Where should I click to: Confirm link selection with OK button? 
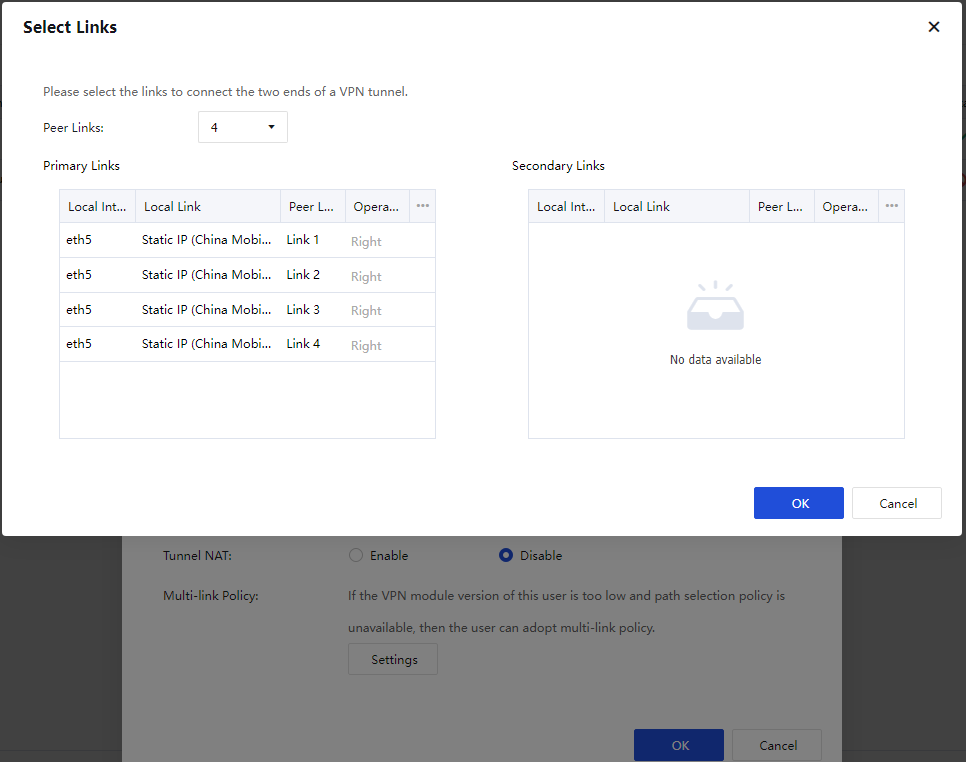point(798,503)
